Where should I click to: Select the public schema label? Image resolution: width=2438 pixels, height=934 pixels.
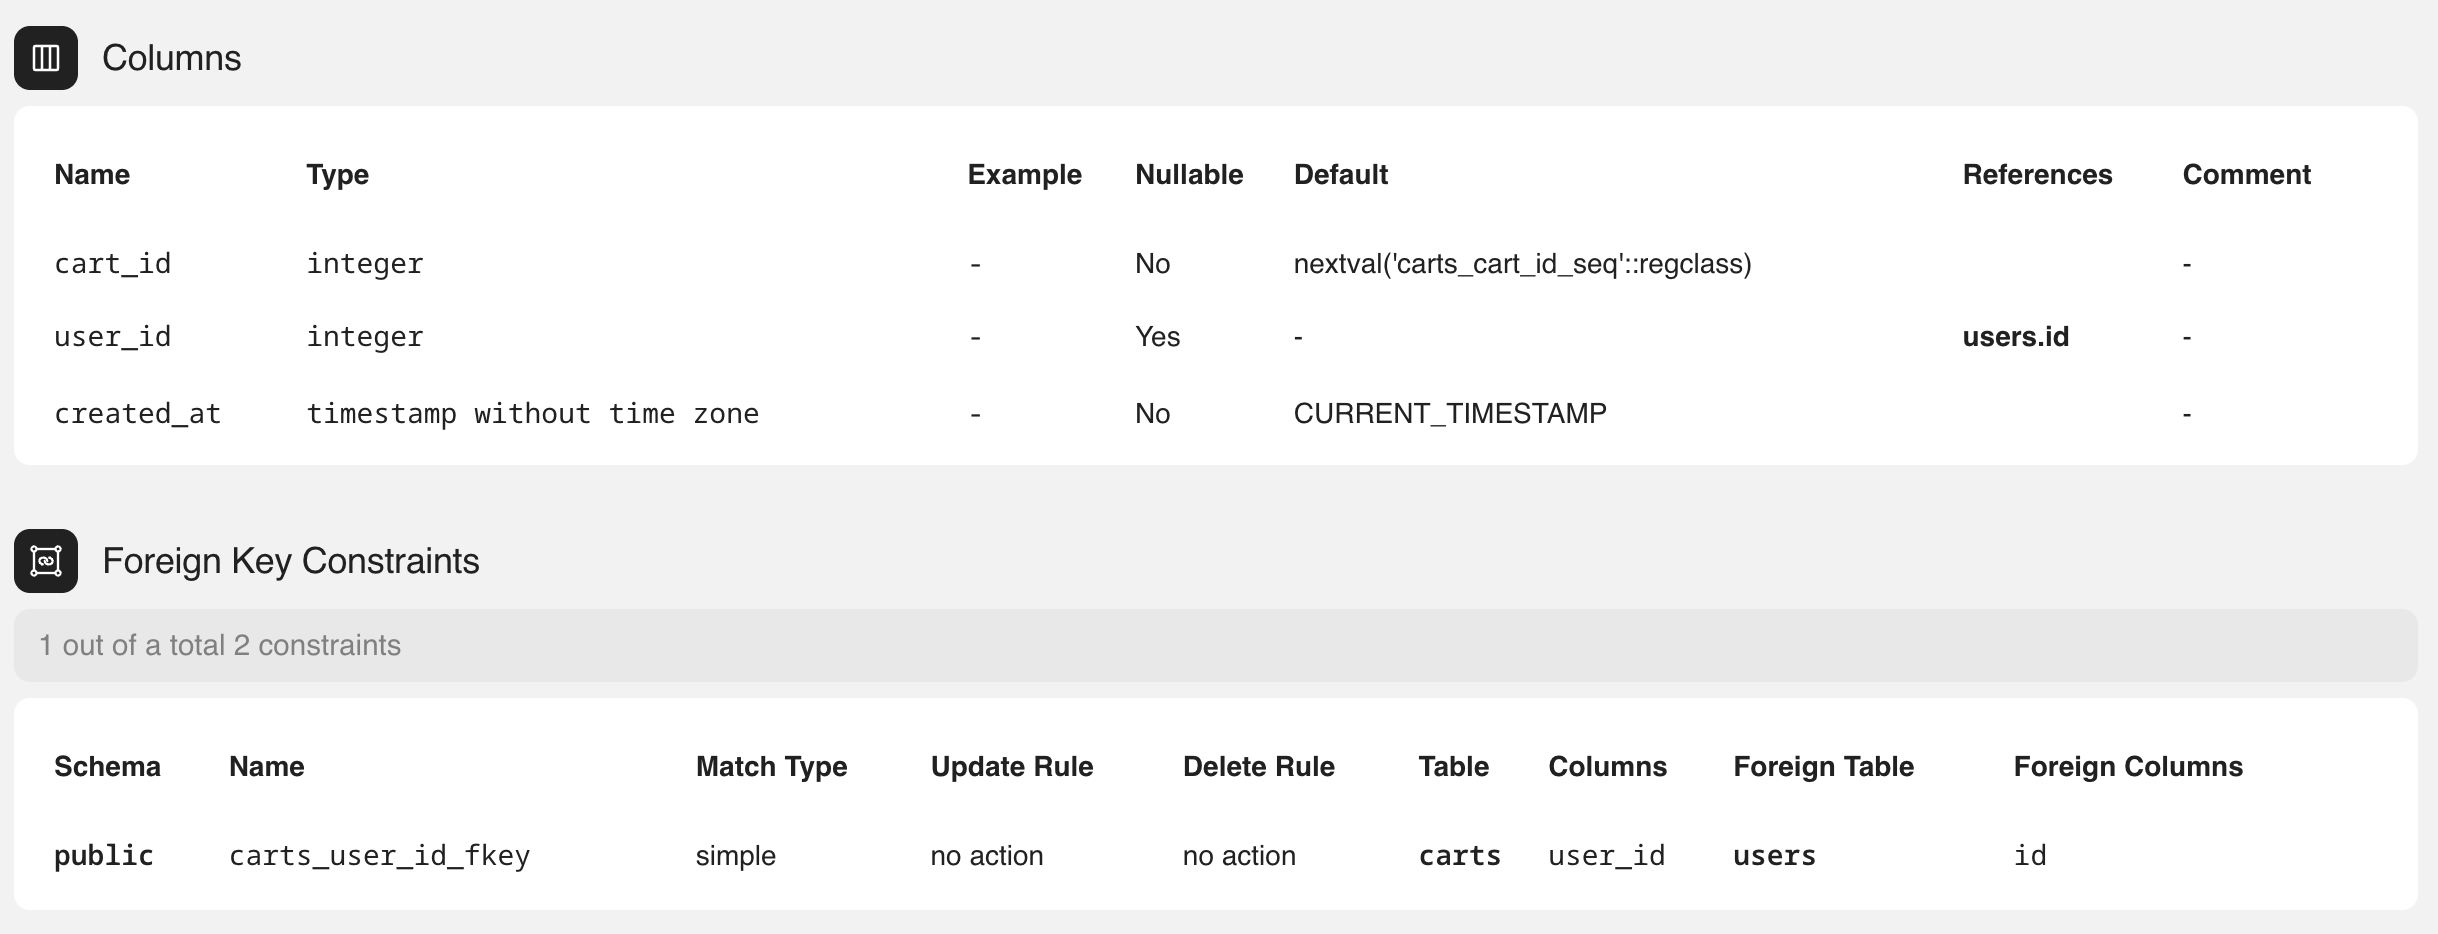click(103, 855)
